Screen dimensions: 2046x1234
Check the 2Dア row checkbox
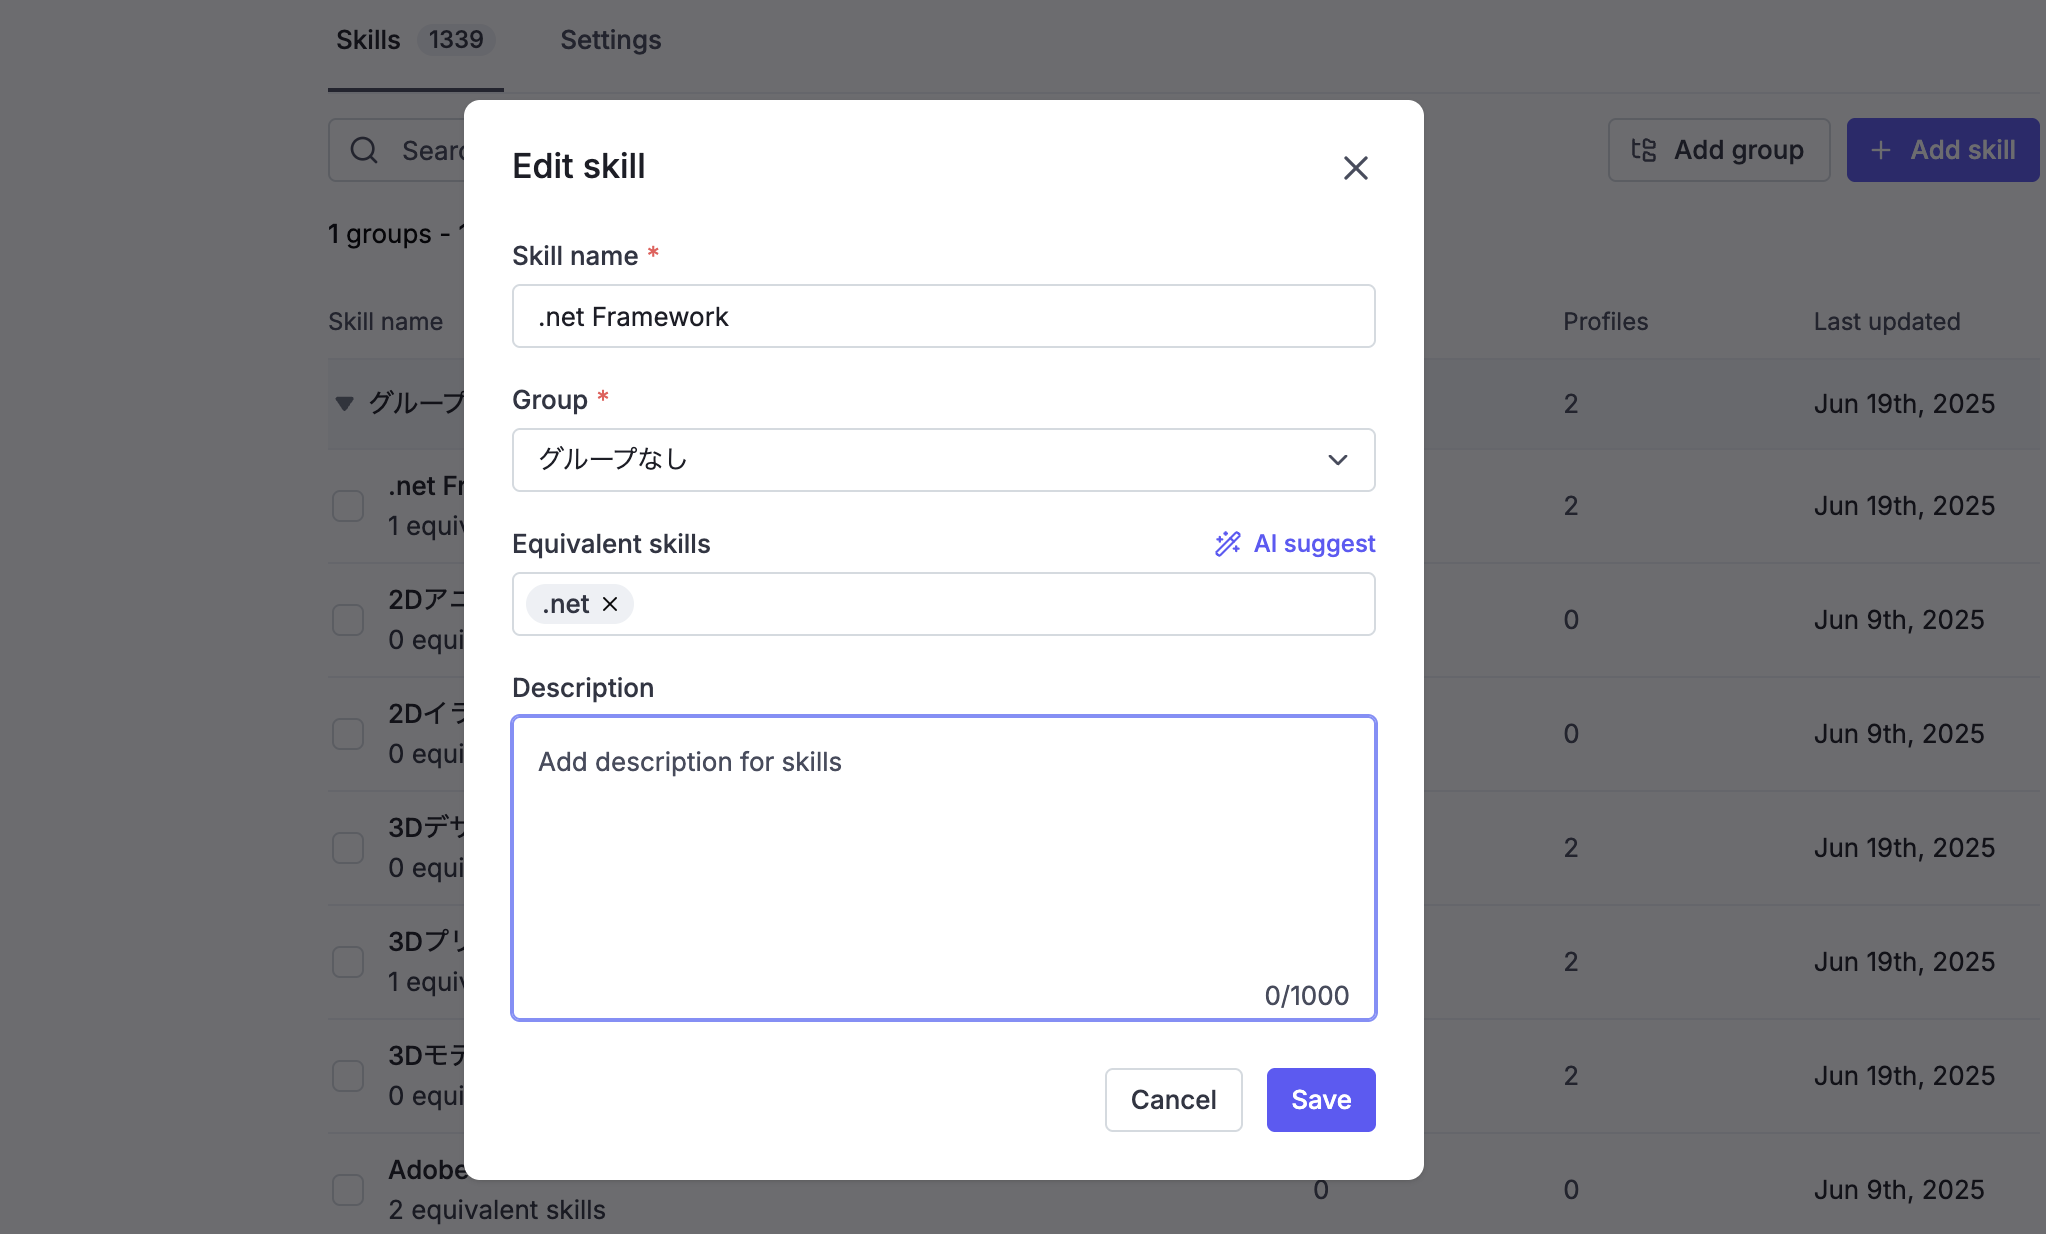[348, 620]
